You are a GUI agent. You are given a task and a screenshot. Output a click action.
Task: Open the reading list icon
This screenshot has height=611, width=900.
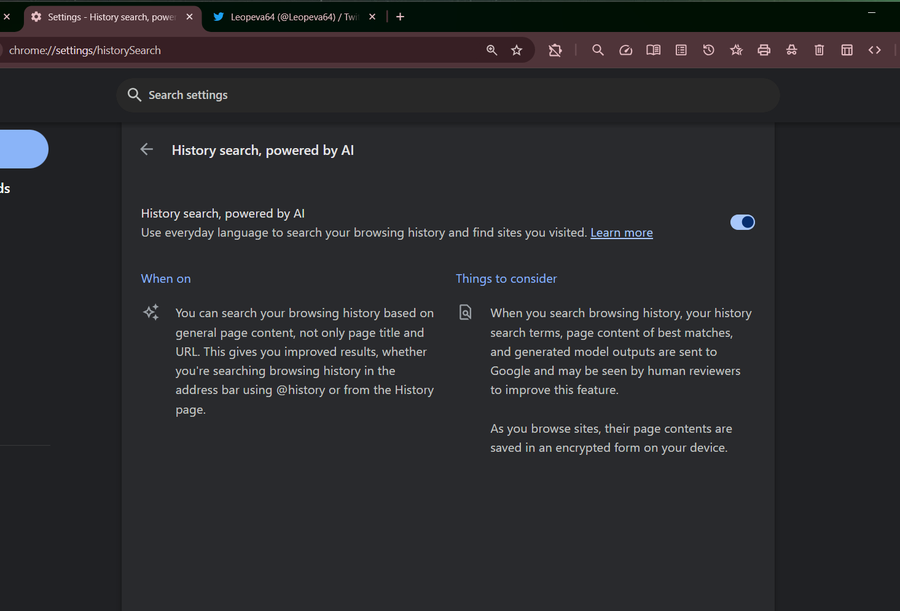pyautogui.click(x=681, y=50)
